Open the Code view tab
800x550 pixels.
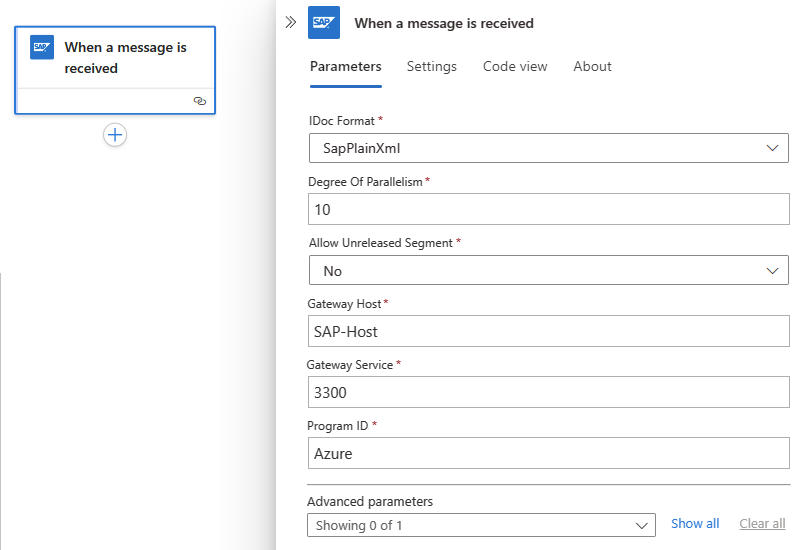[515, 66]
